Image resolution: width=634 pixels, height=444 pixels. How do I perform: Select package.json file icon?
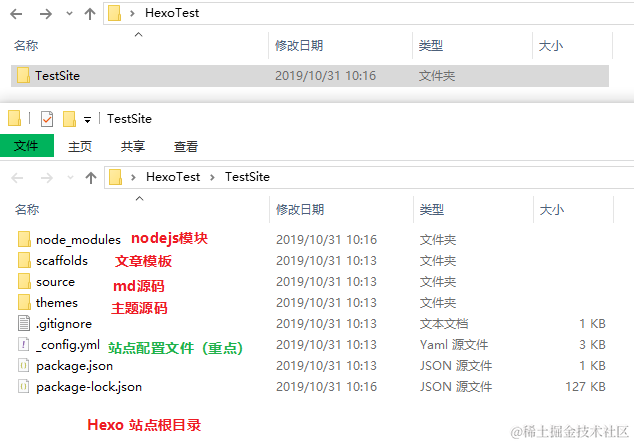coord(24,365)
